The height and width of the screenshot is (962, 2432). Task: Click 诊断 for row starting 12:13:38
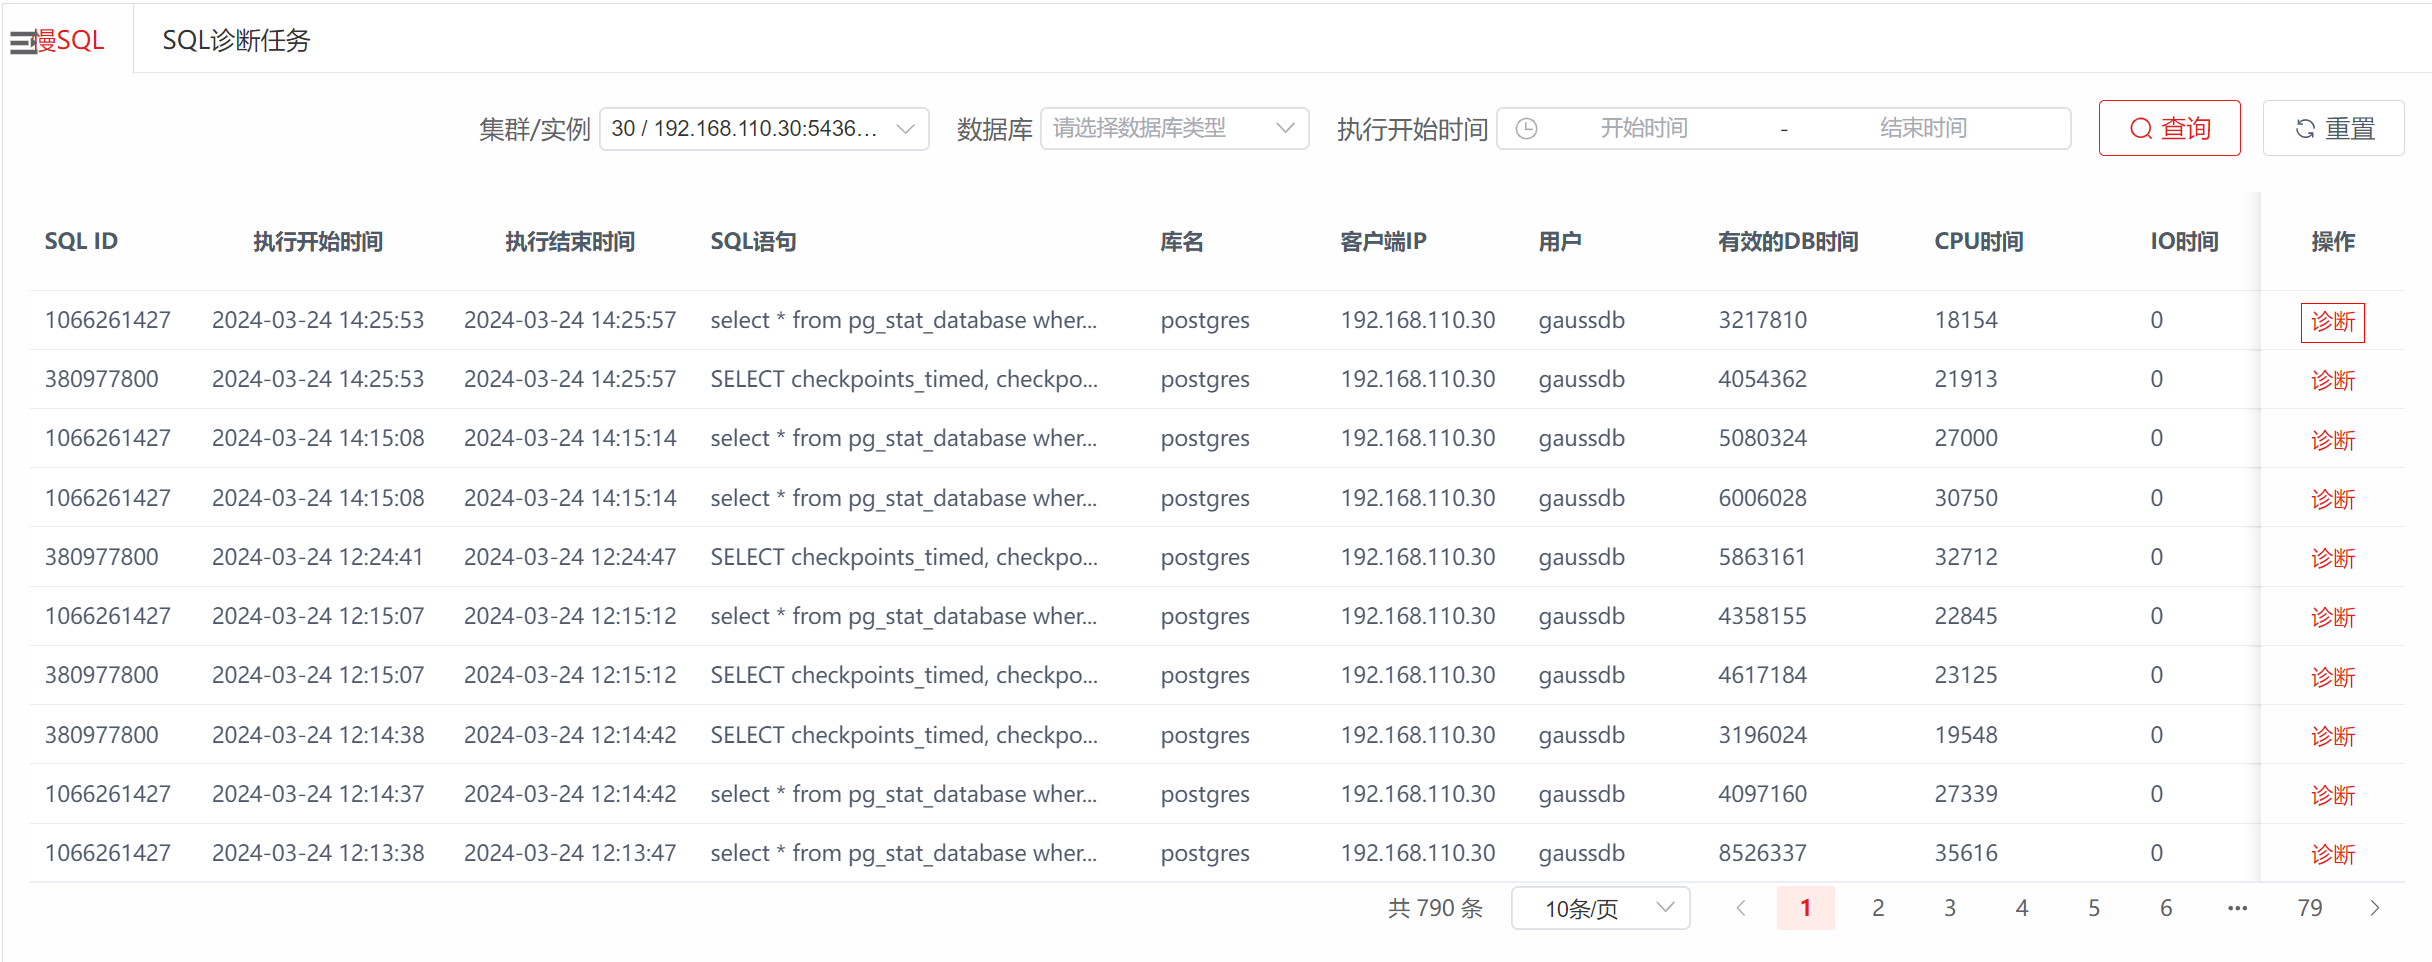[x=2332, y=854]
